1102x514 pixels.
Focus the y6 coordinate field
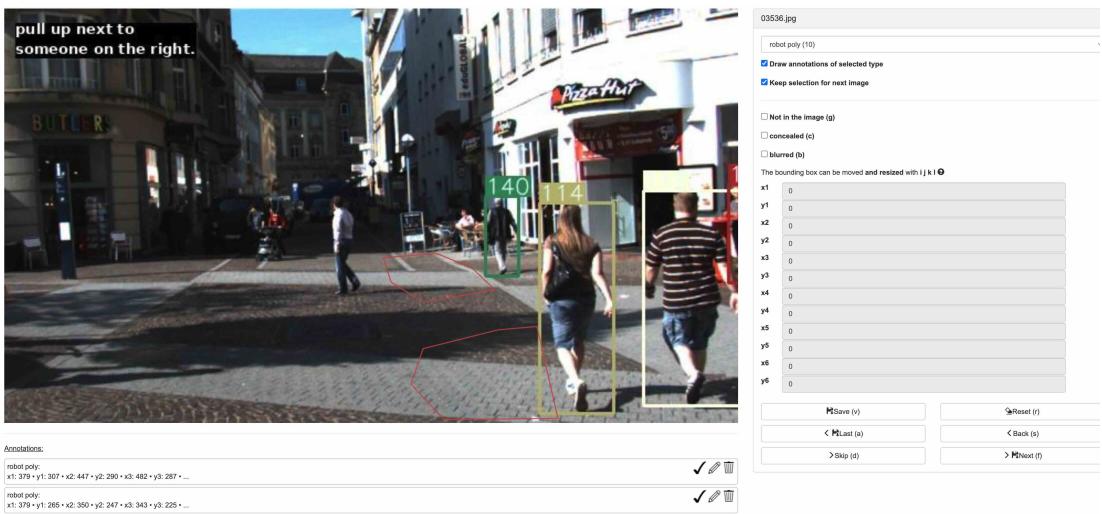click(x=923, y=384)
